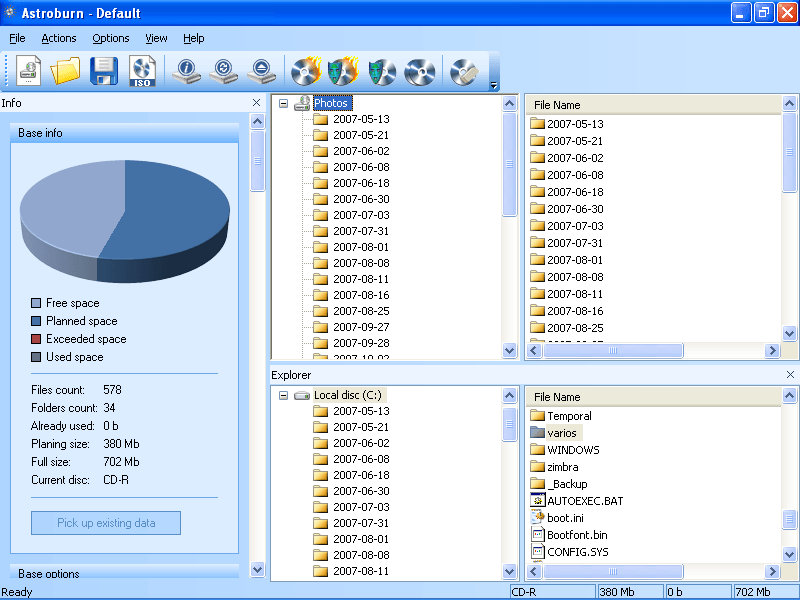Click the disc-to-disc copy toolbar icon

[420, 71]
